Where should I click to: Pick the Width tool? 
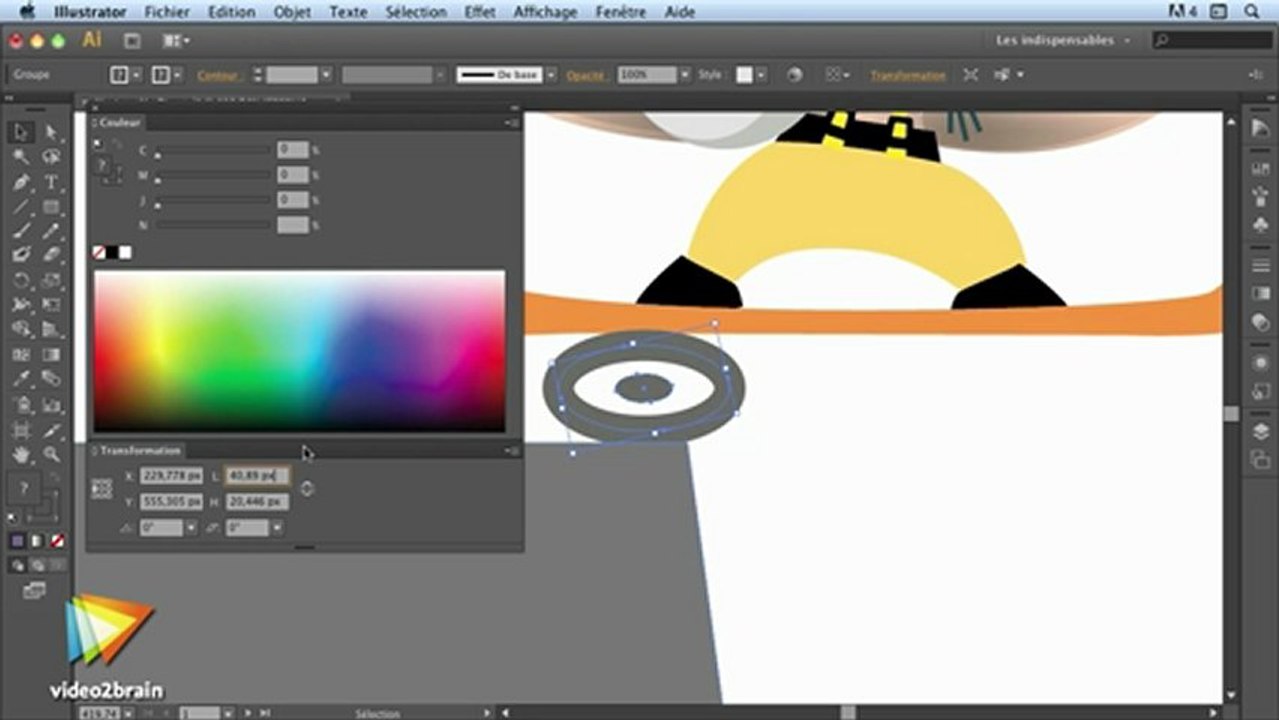point(22,304)
